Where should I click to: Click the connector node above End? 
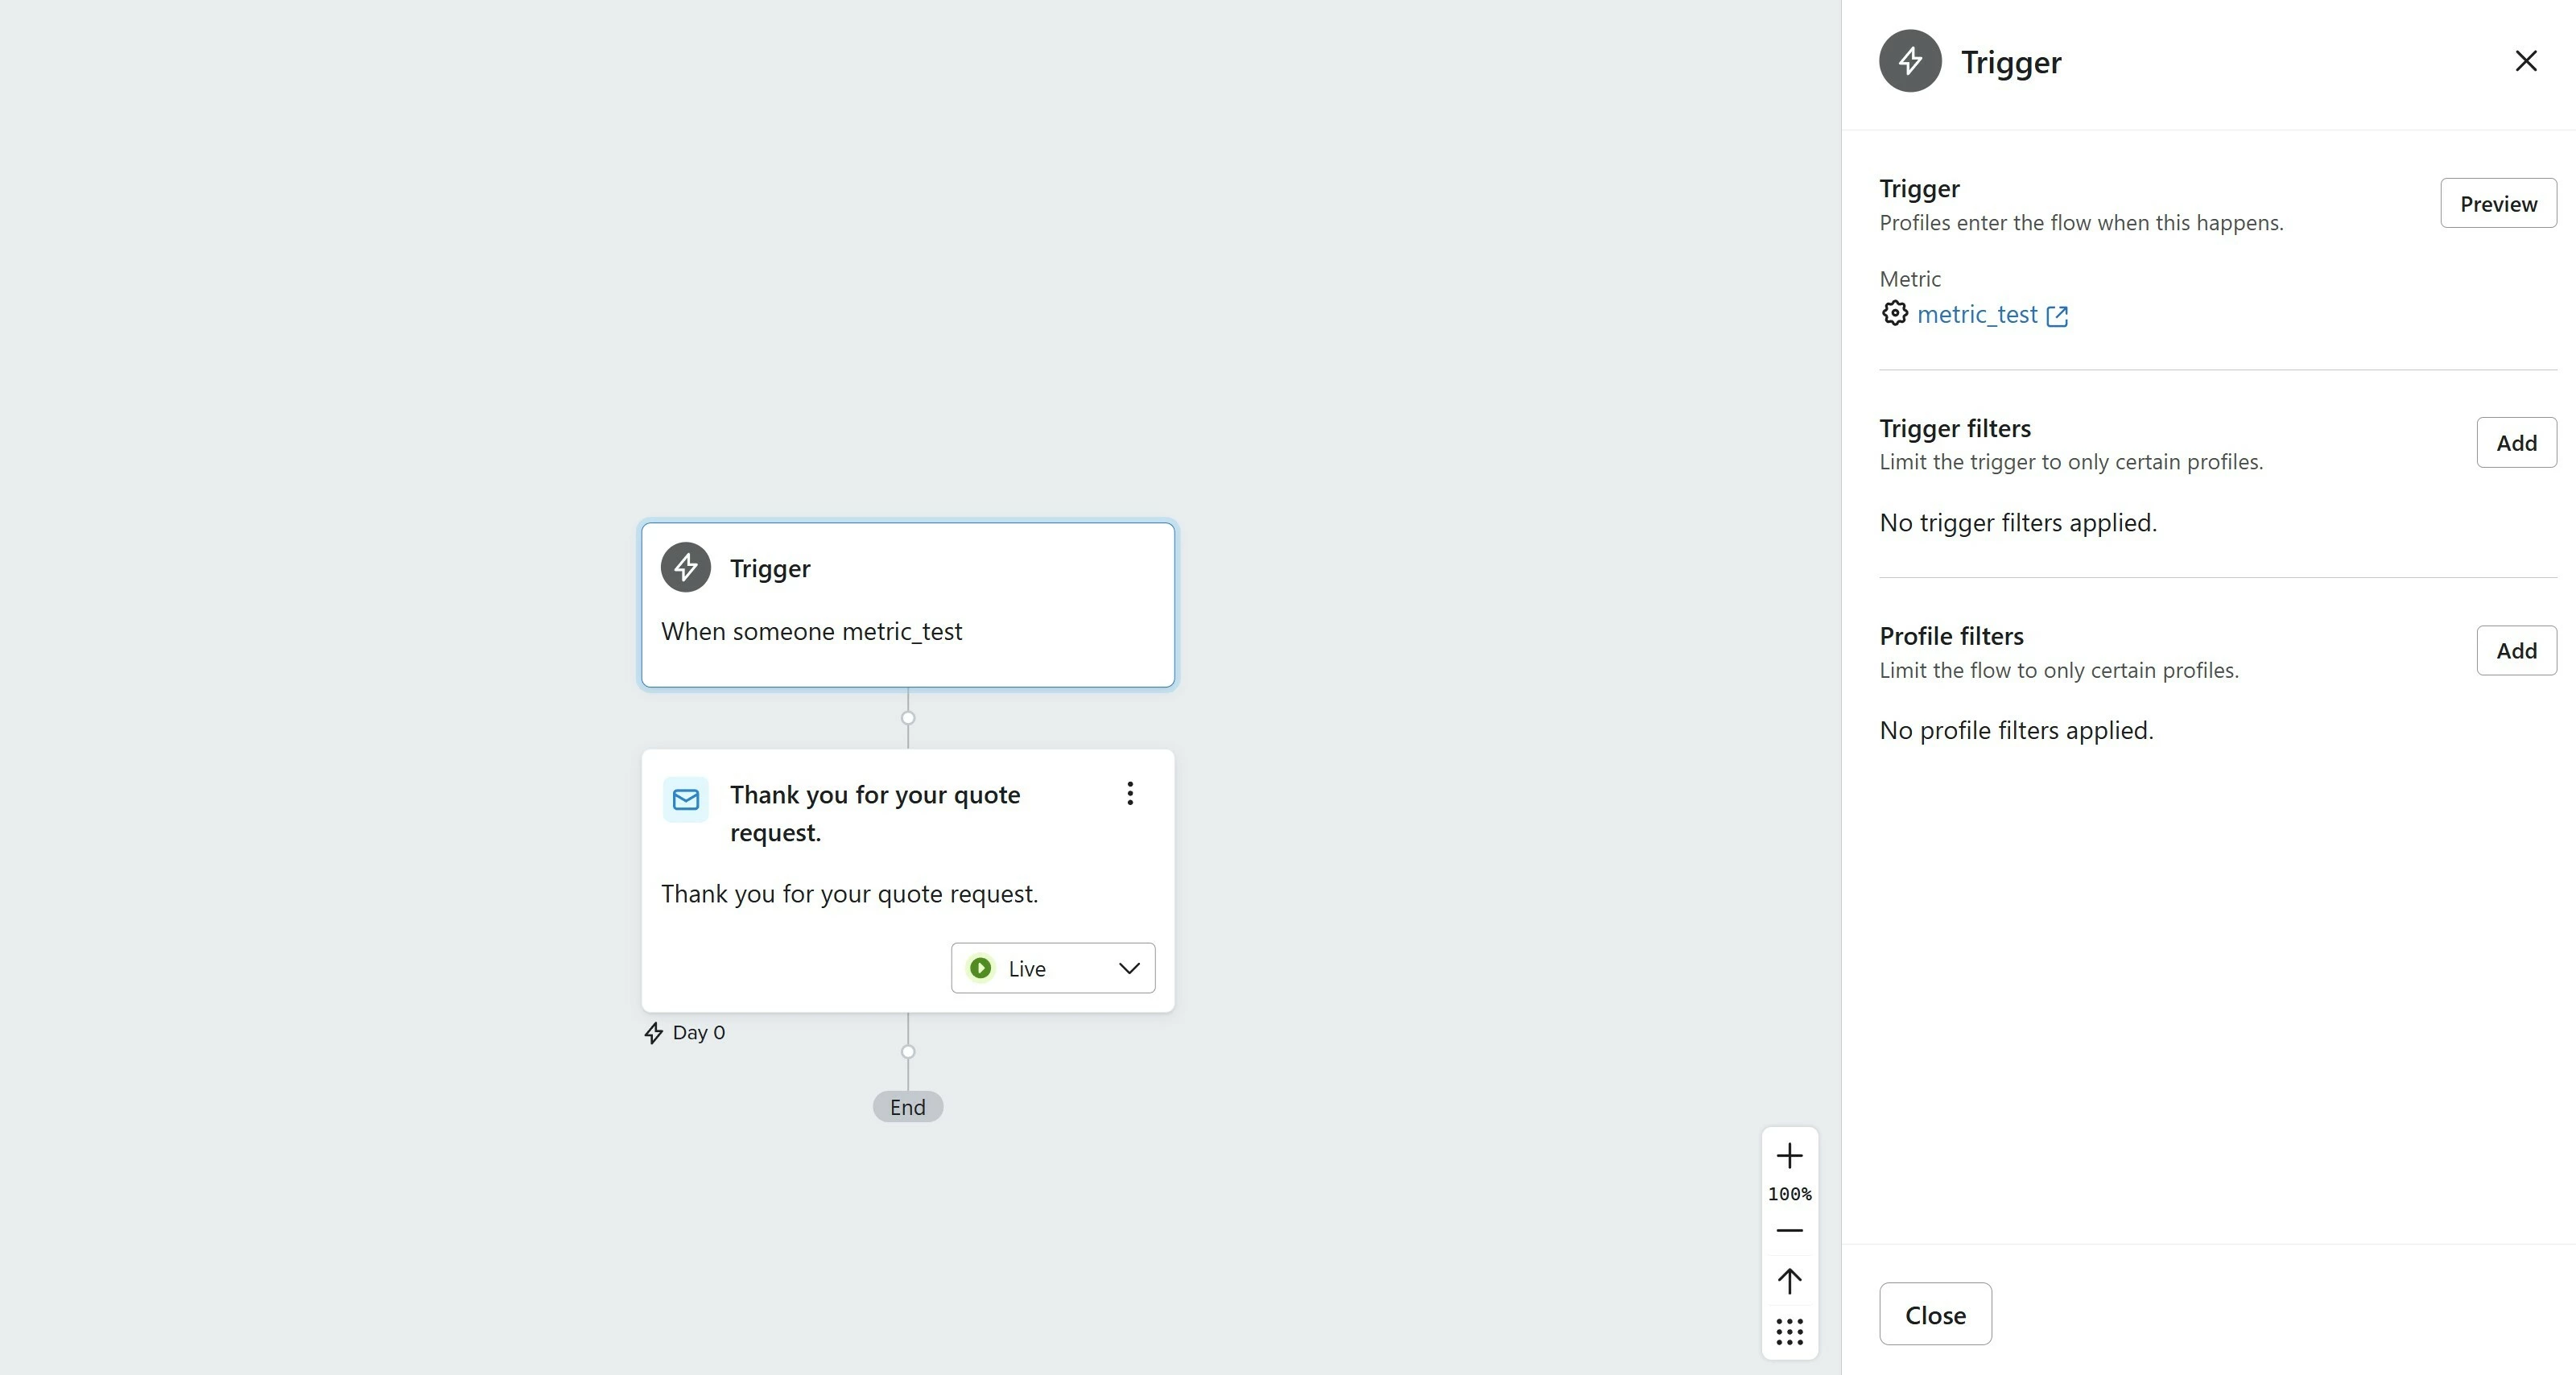(908, 1051)
